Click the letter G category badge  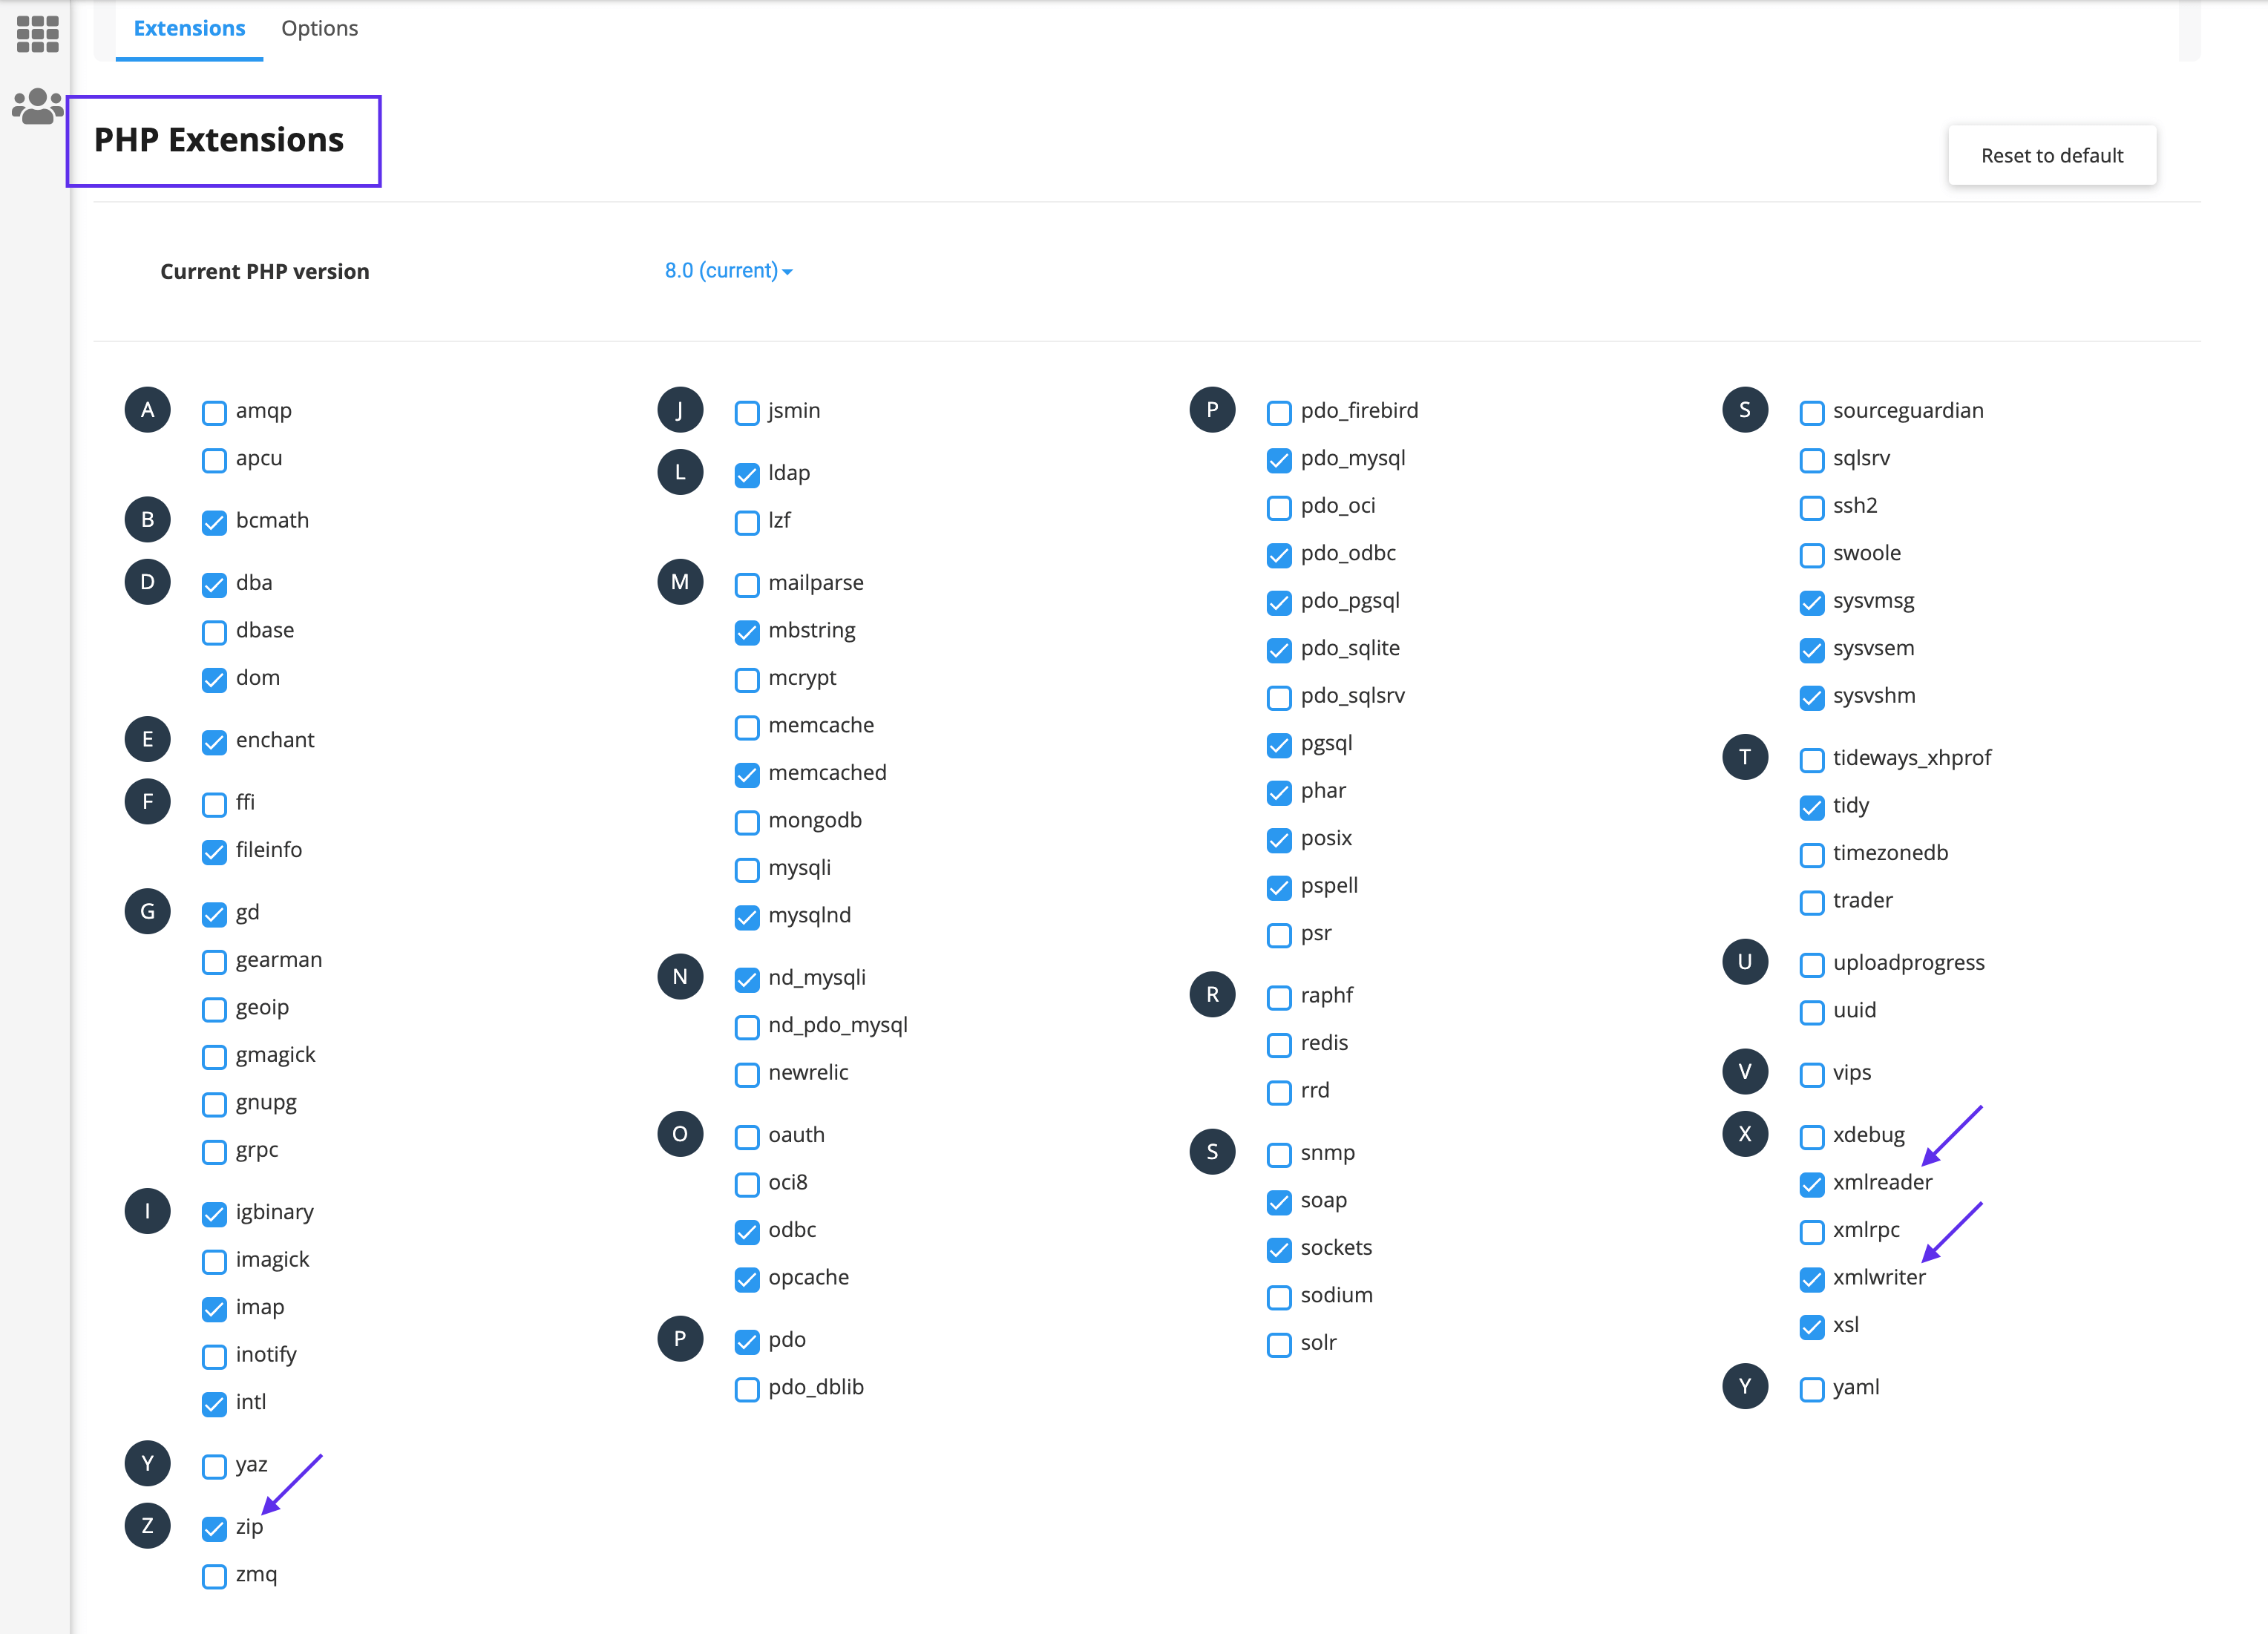pyautogui.click(x=148, y=912)
